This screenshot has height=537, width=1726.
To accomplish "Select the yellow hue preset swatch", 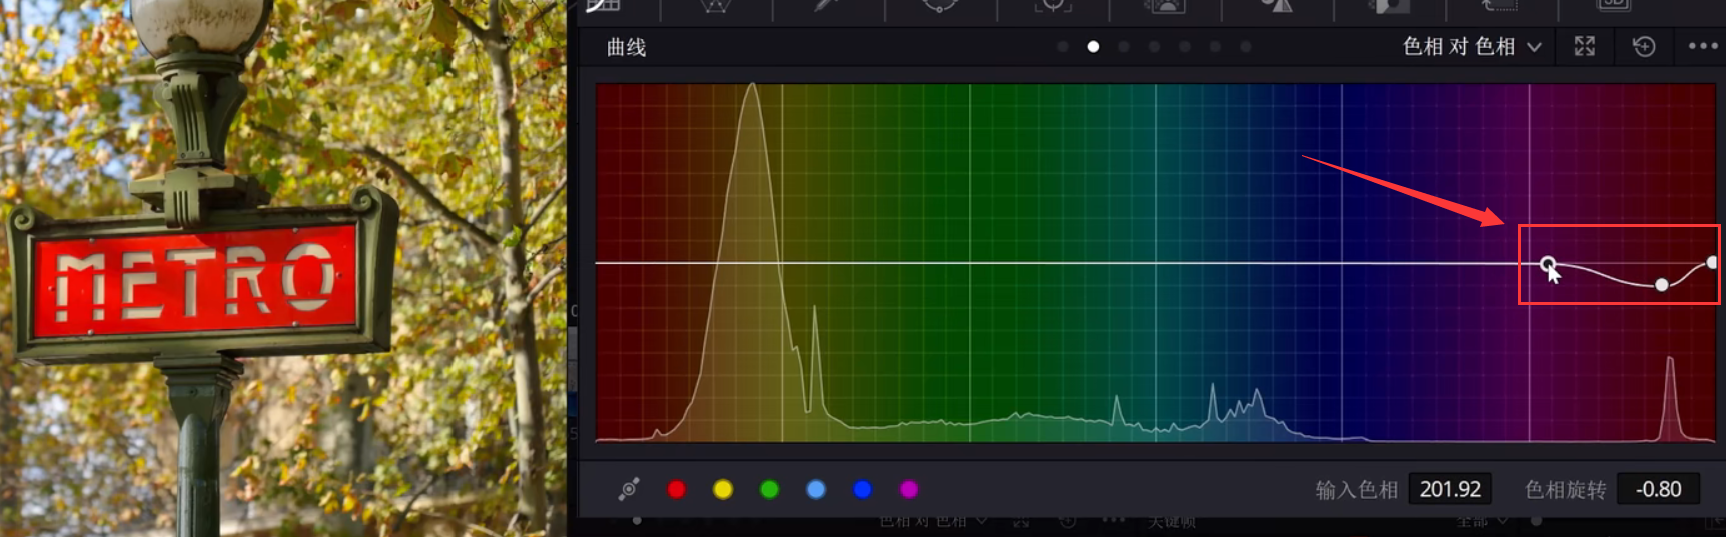I will 723,489.
